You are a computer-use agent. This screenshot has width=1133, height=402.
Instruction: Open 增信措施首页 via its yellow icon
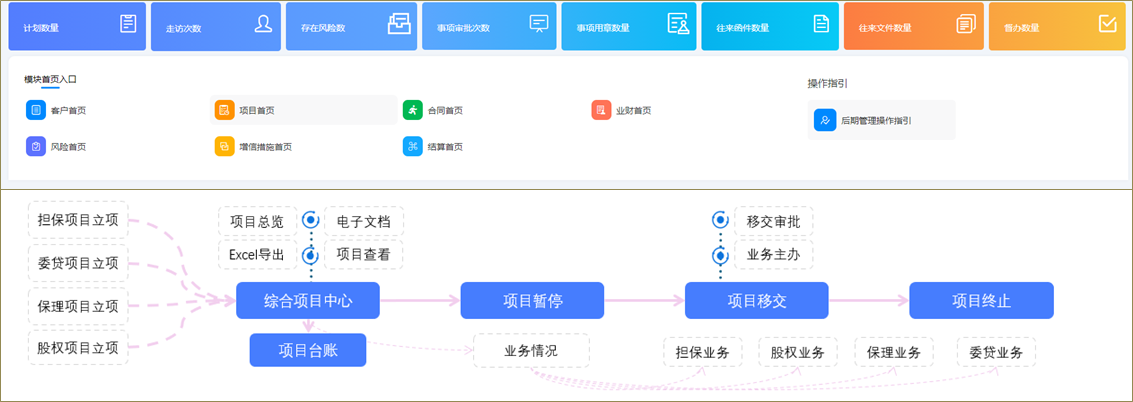tap(224, 147)
